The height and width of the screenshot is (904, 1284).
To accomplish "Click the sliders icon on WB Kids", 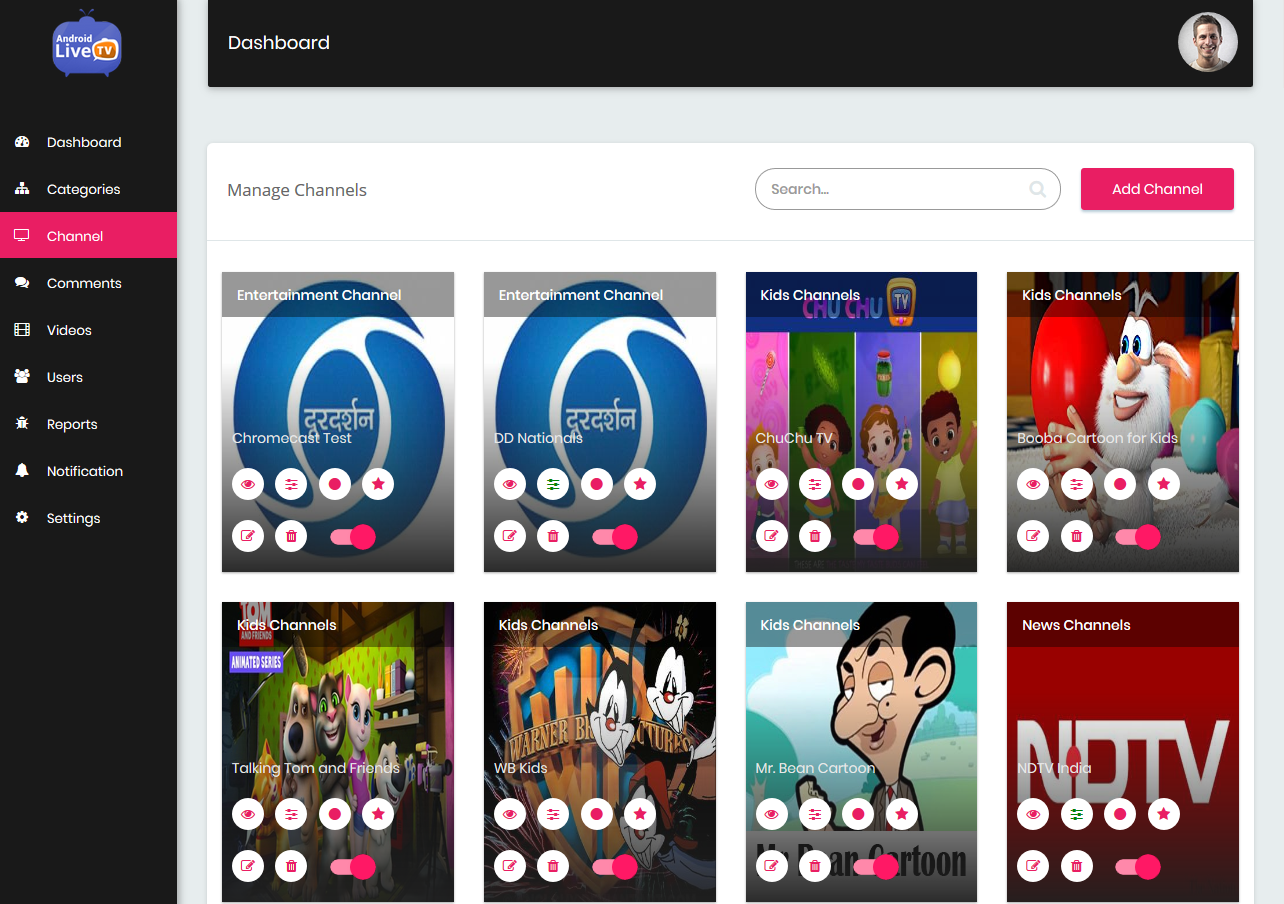I will click(x=553, y=814).
